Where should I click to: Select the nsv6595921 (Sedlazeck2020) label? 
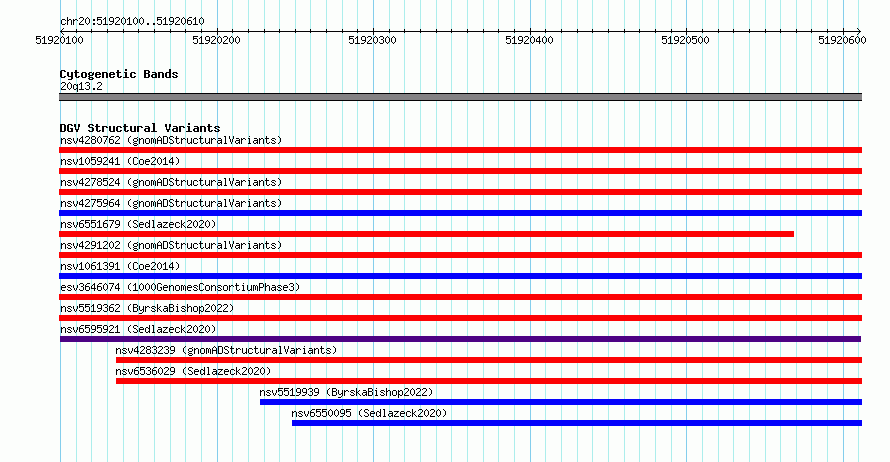[x=138, y=329]
